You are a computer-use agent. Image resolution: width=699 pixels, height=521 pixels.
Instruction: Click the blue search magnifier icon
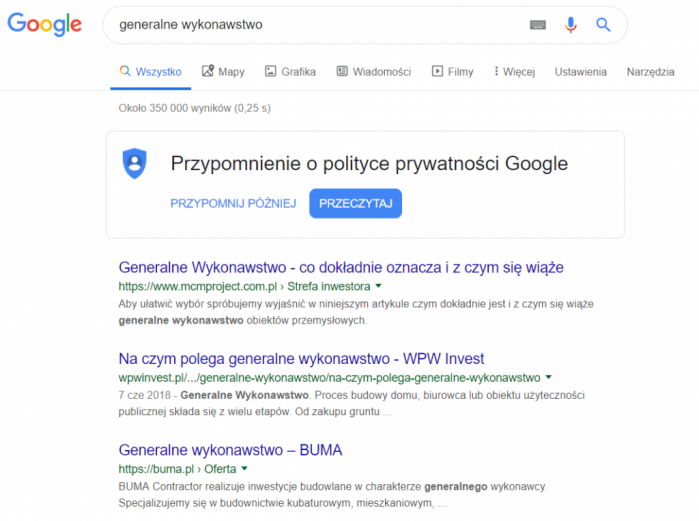point(603,25)
